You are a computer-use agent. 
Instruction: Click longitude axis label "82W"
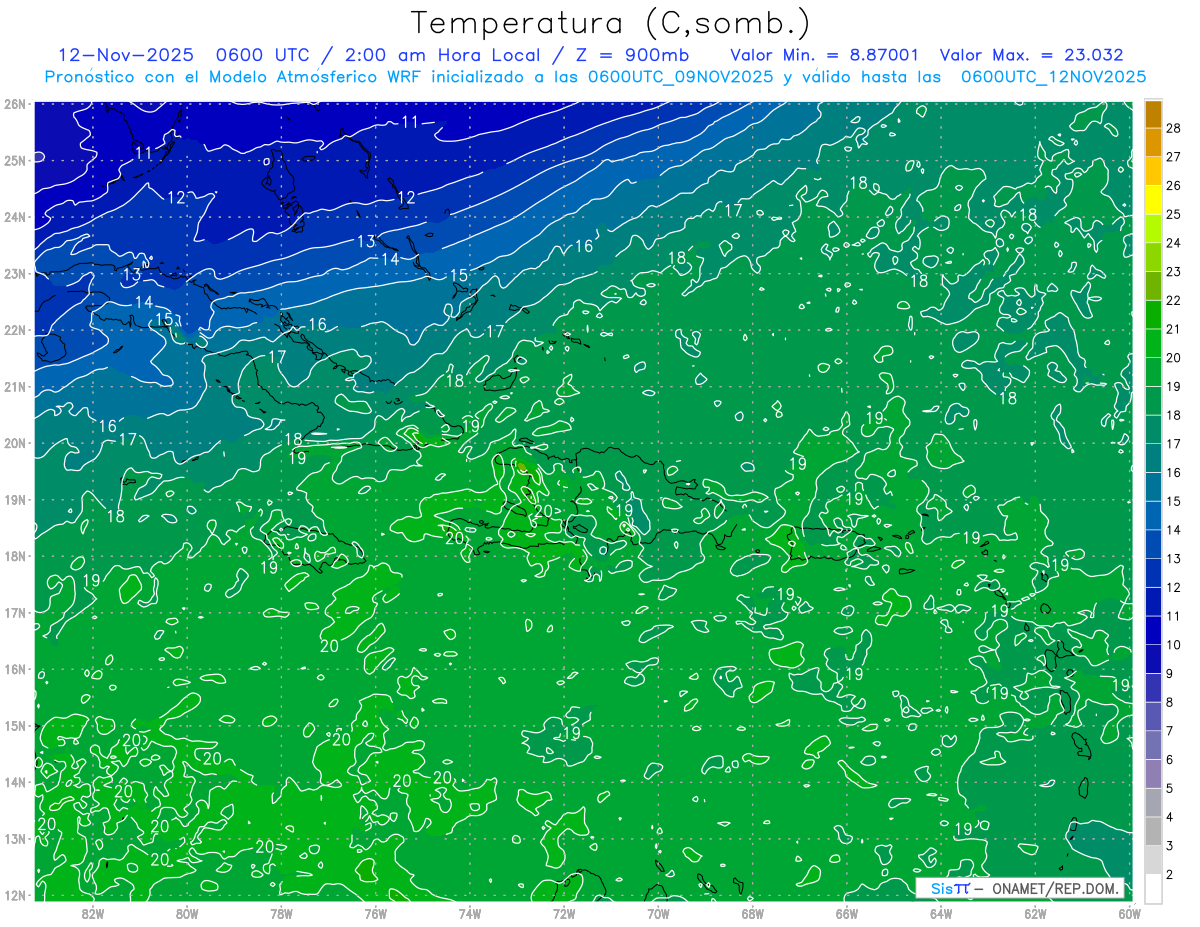tap(93, 913)
